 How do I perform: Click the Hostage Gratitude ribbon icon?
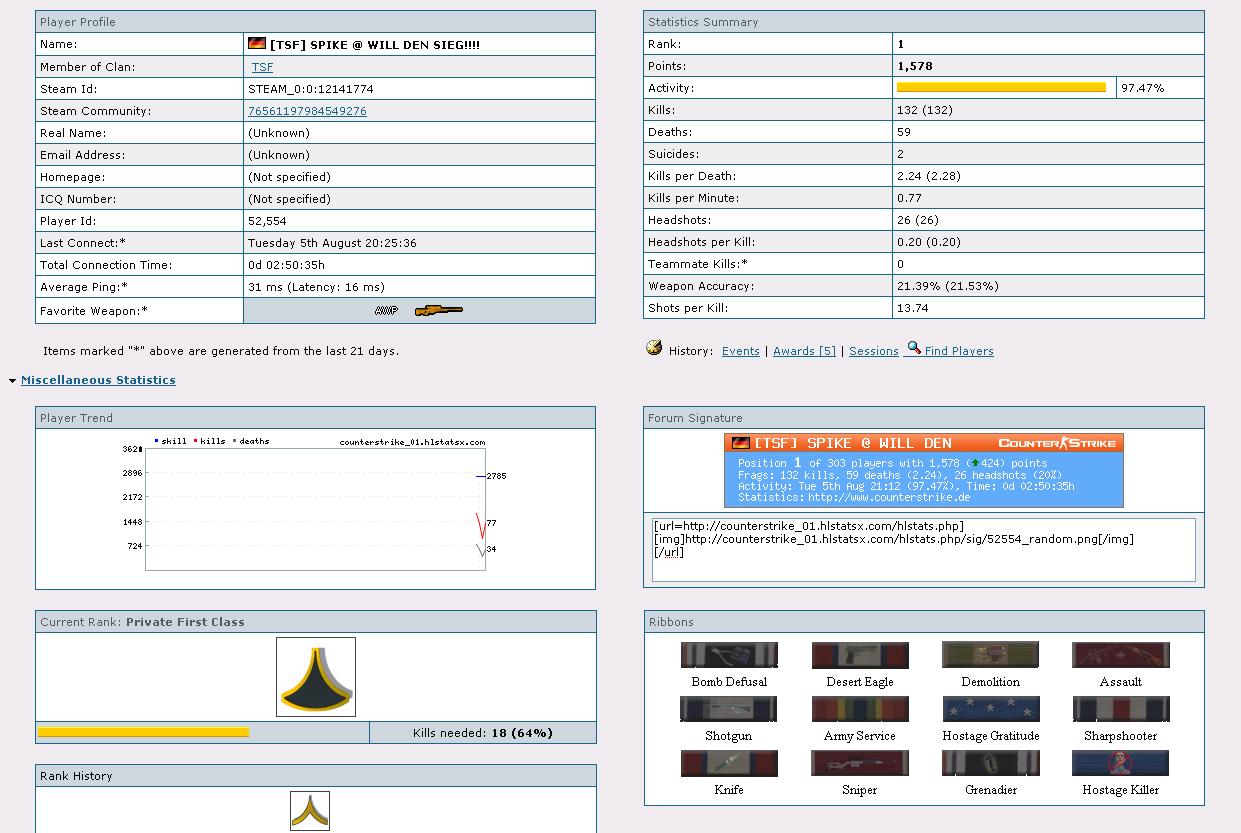991,709
